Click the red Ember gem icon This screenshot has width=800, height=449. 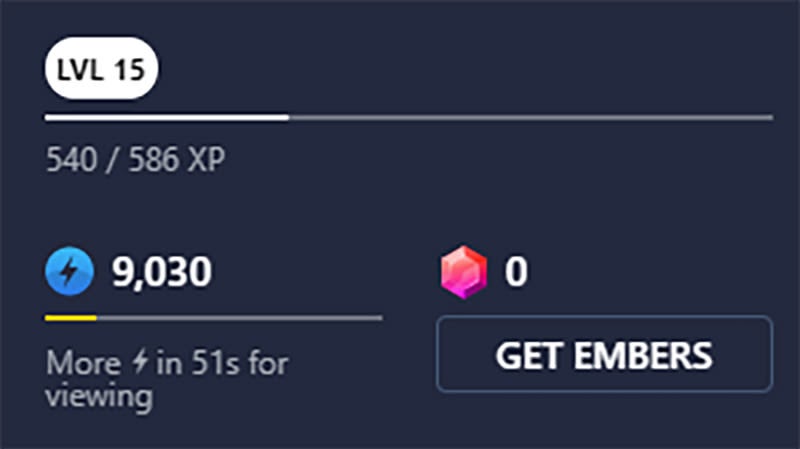pos(464,272)
